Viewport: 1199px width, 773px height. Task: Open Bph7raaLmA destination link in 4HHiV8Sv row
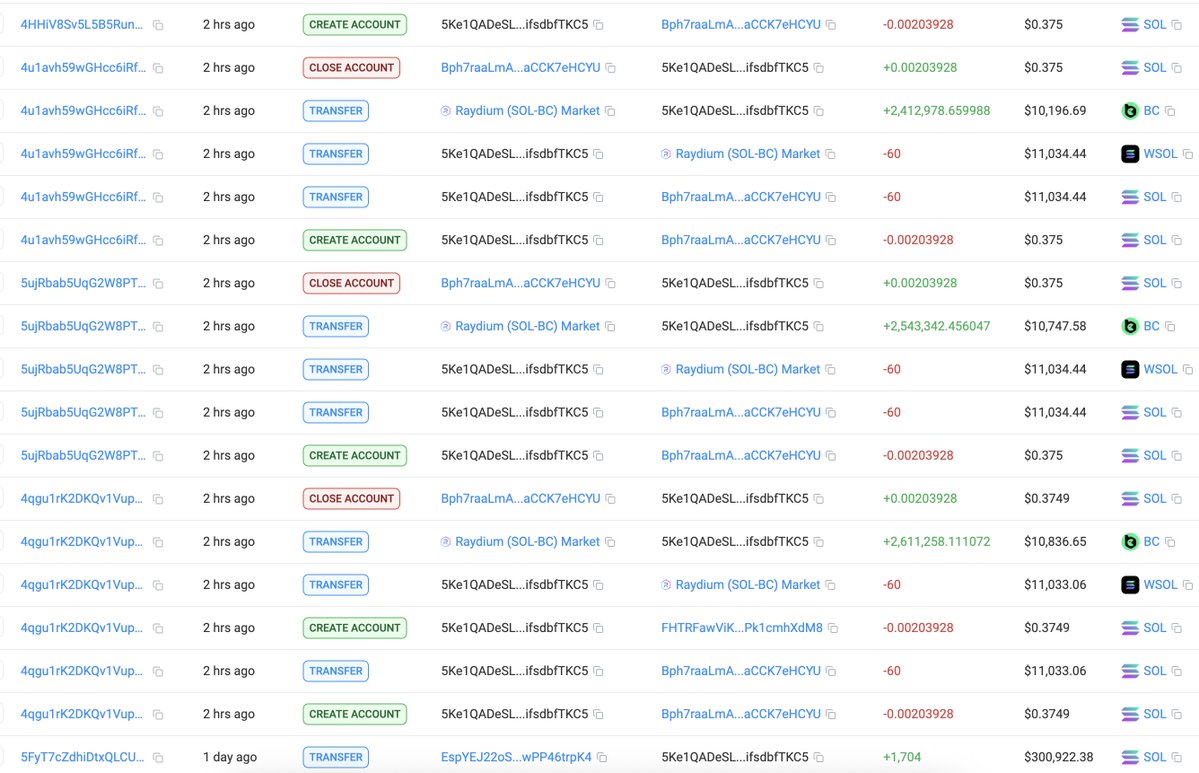tap(741, 24)
